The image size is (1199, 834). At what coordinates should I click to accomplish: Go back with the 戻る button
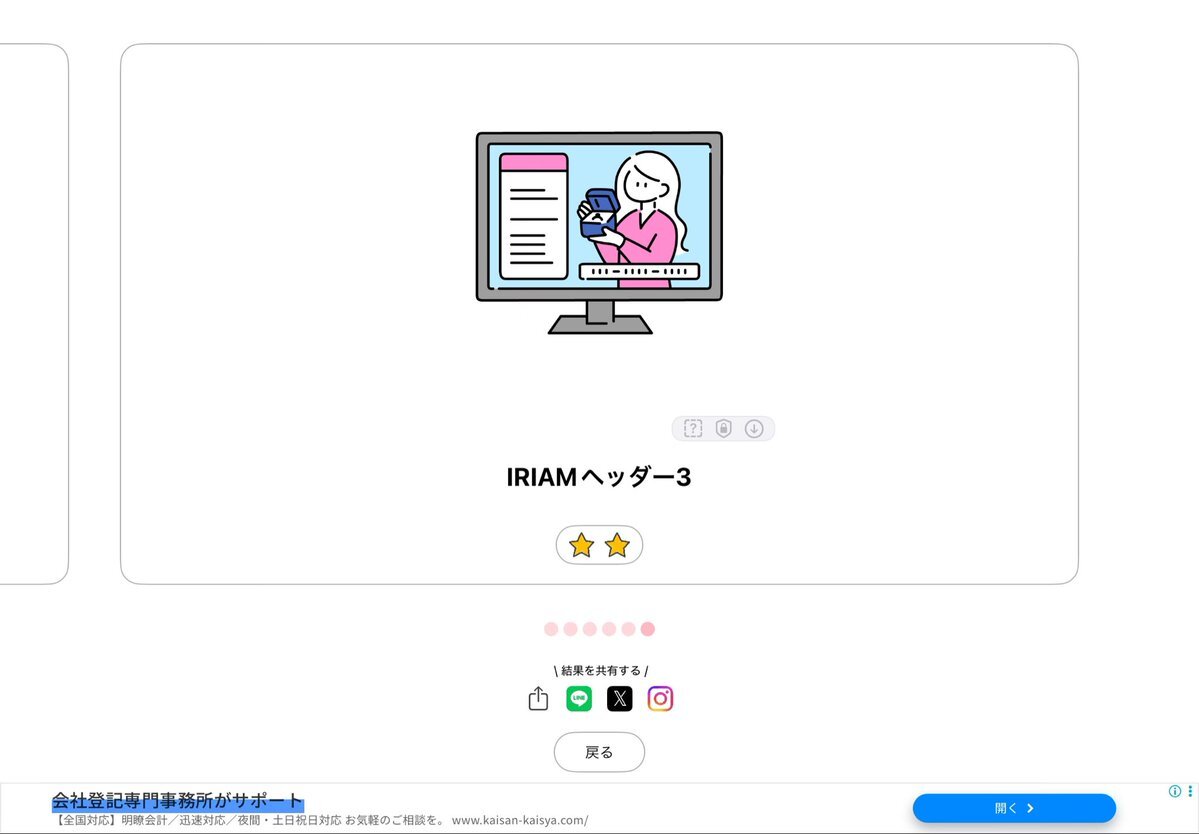tap(599, 752)
